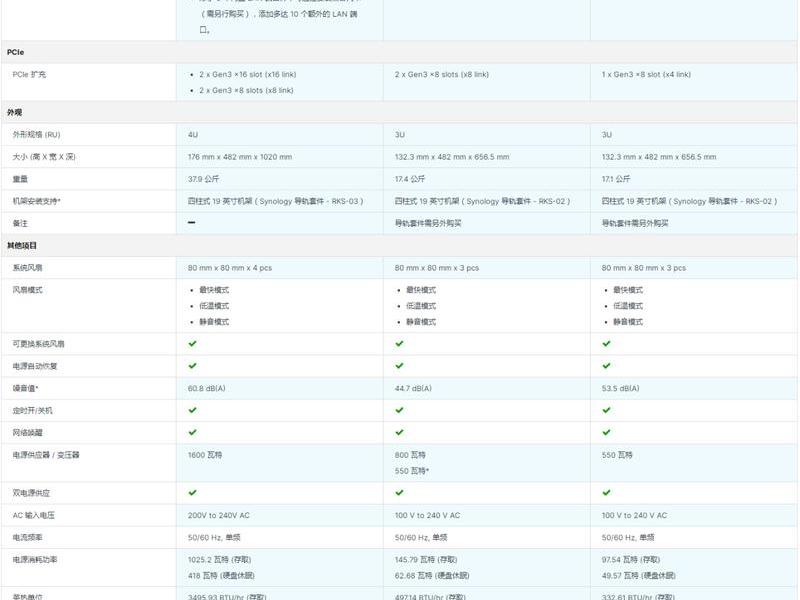
Task: Click the 1600 瓦特 power supply value
Action: (x=205, y=455)
